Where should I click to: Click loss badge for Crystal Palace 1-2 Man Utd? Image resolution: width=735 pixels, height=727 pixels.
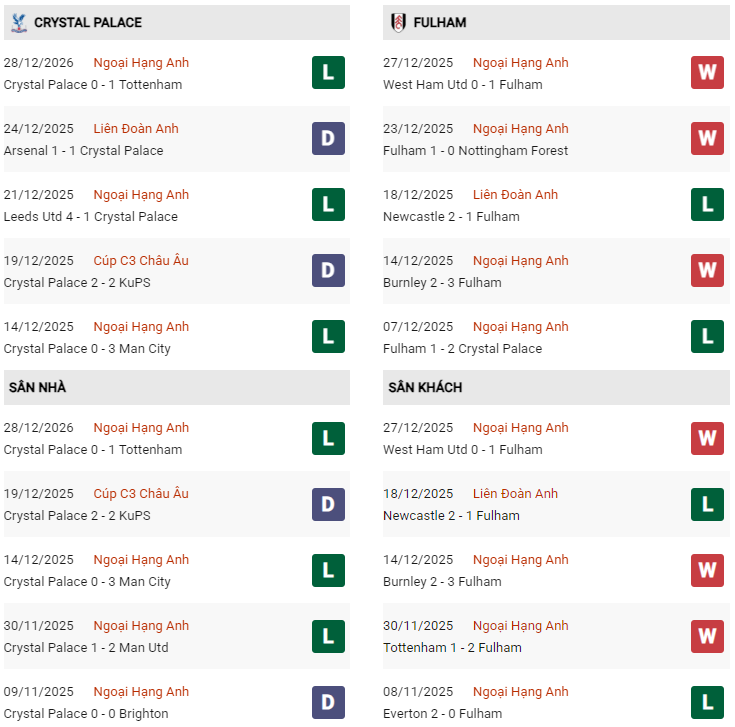click(328, 635)
